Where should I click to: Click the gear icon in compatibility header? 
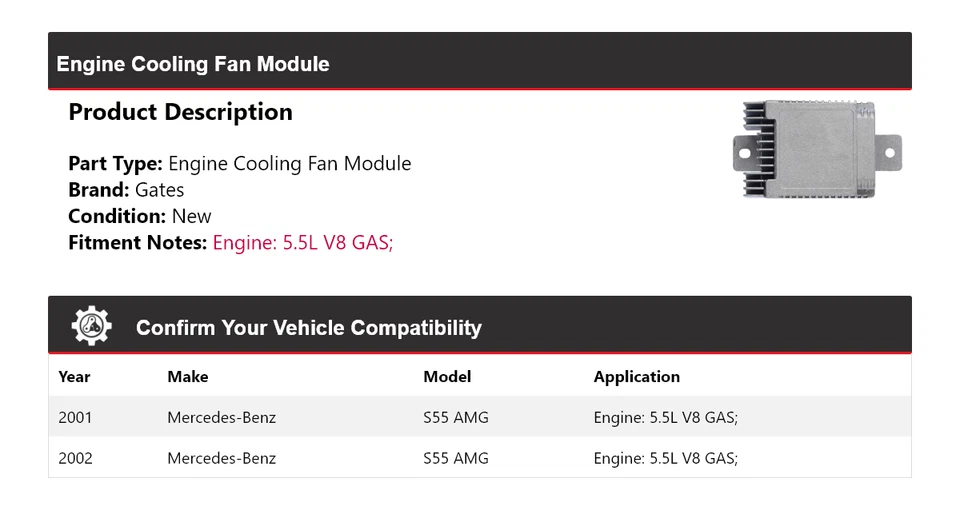pos(91,327)
